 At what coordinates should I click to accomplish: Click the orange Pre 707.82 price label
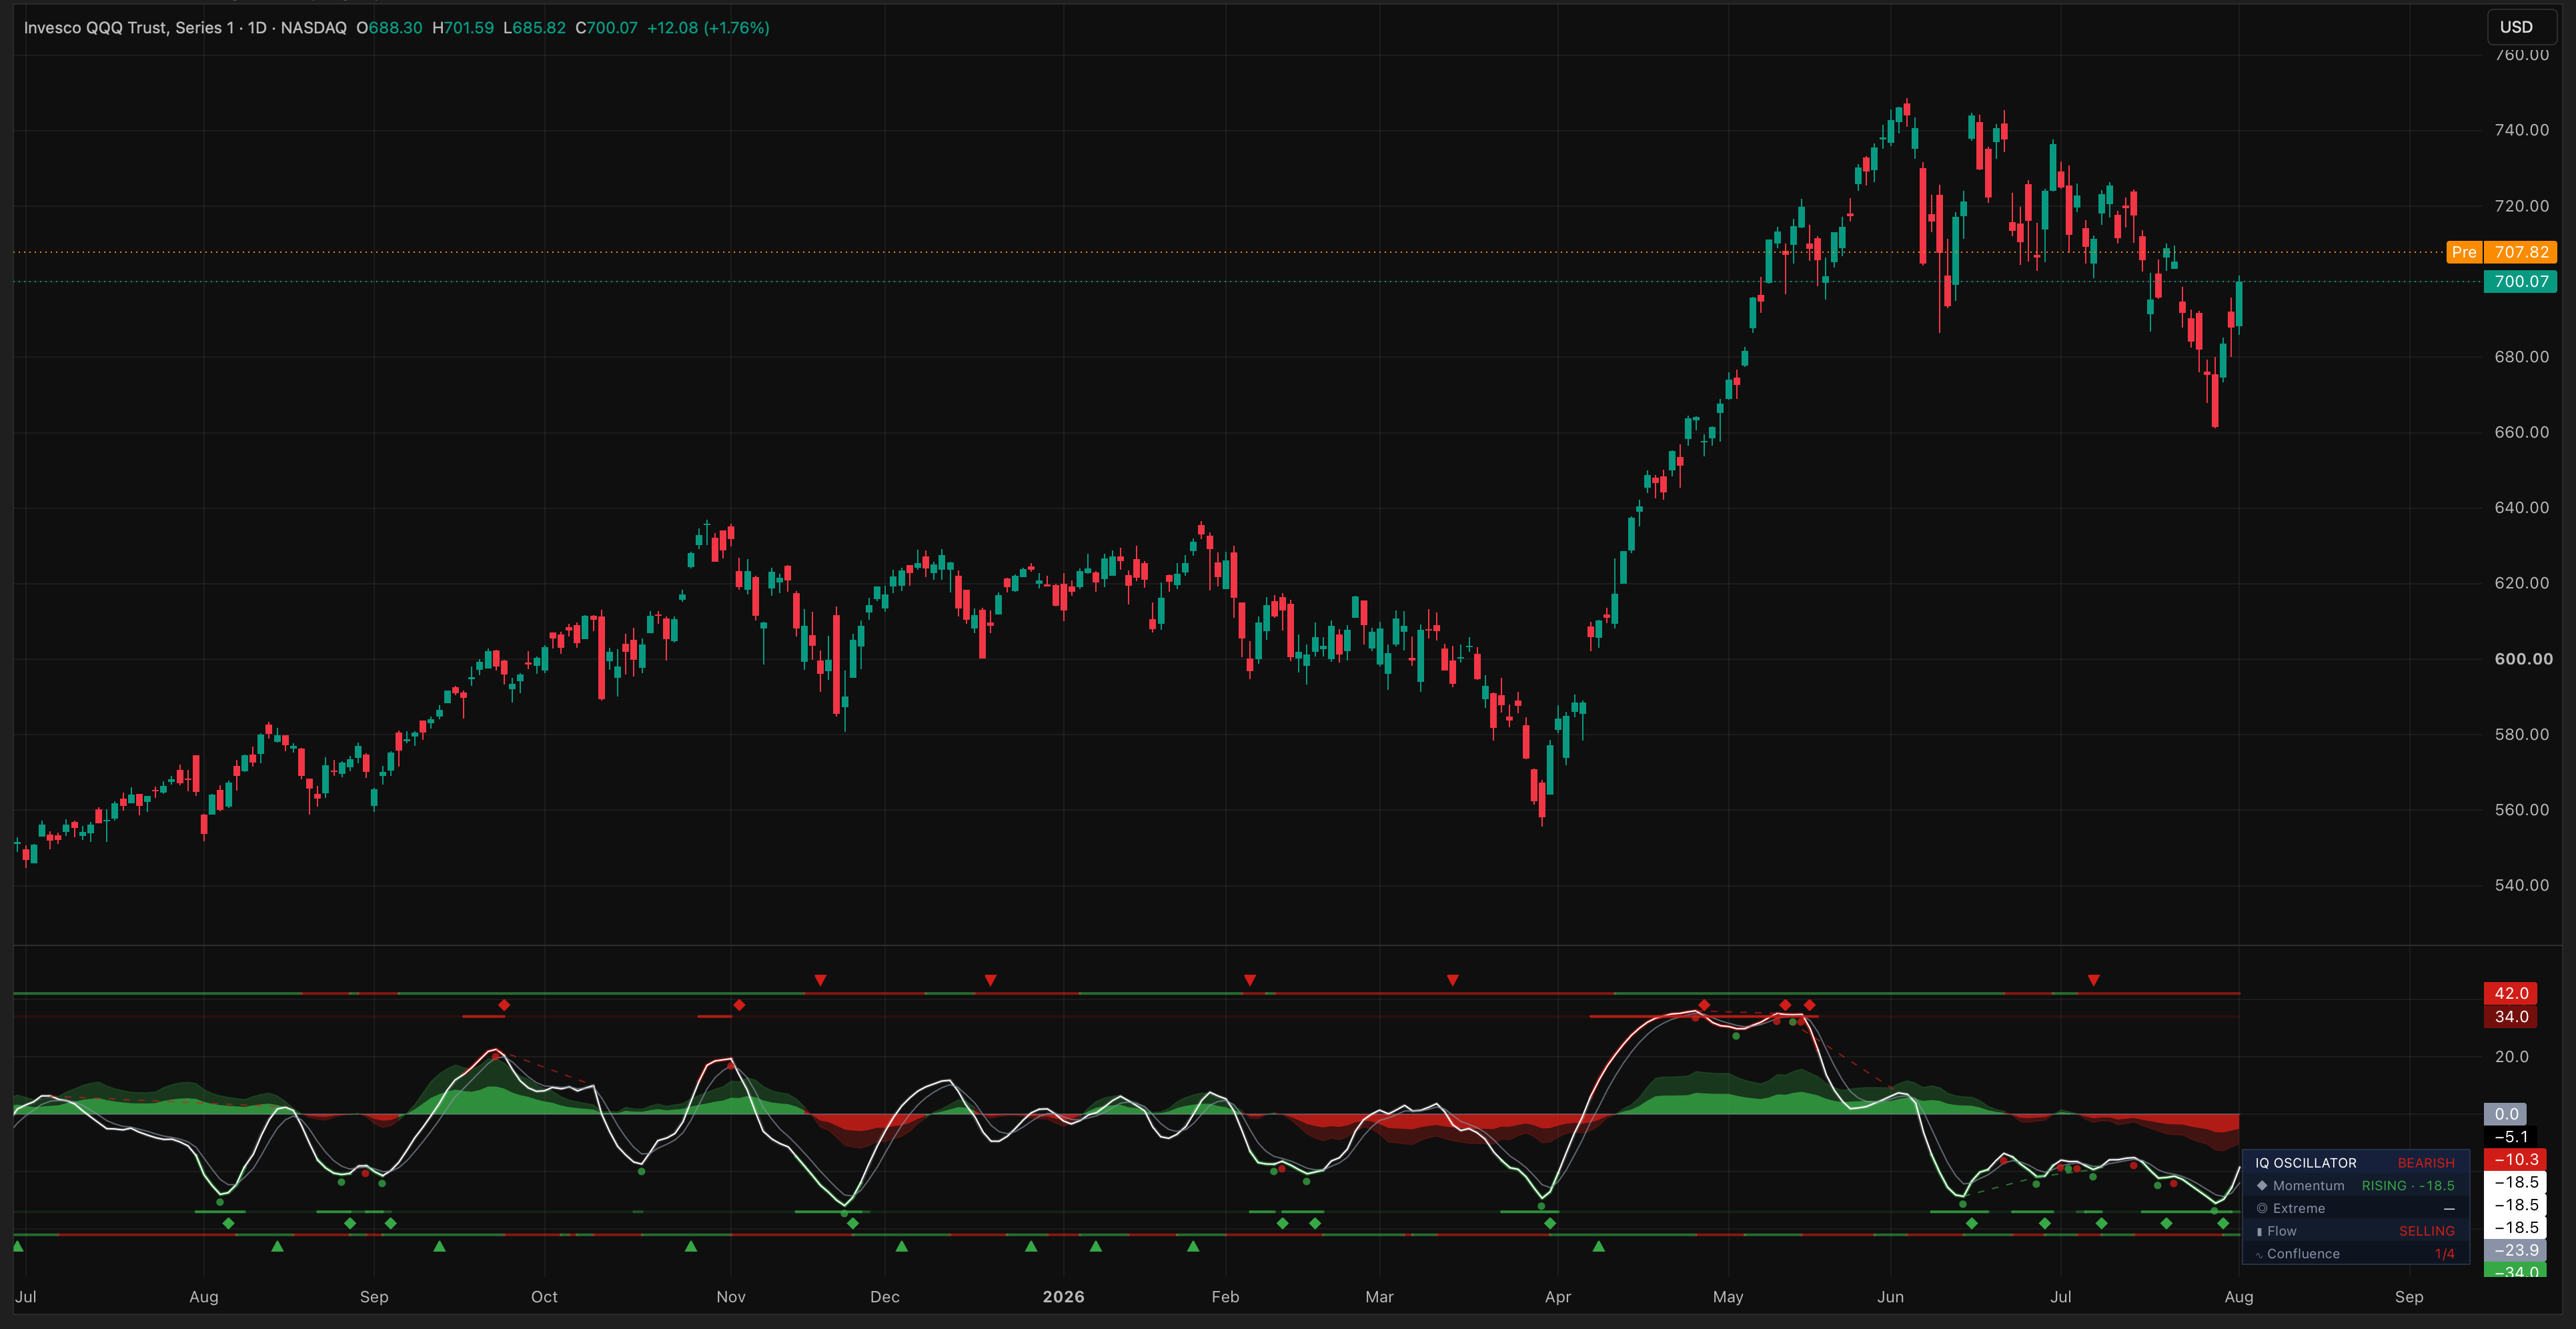[x=2501, y=252]
